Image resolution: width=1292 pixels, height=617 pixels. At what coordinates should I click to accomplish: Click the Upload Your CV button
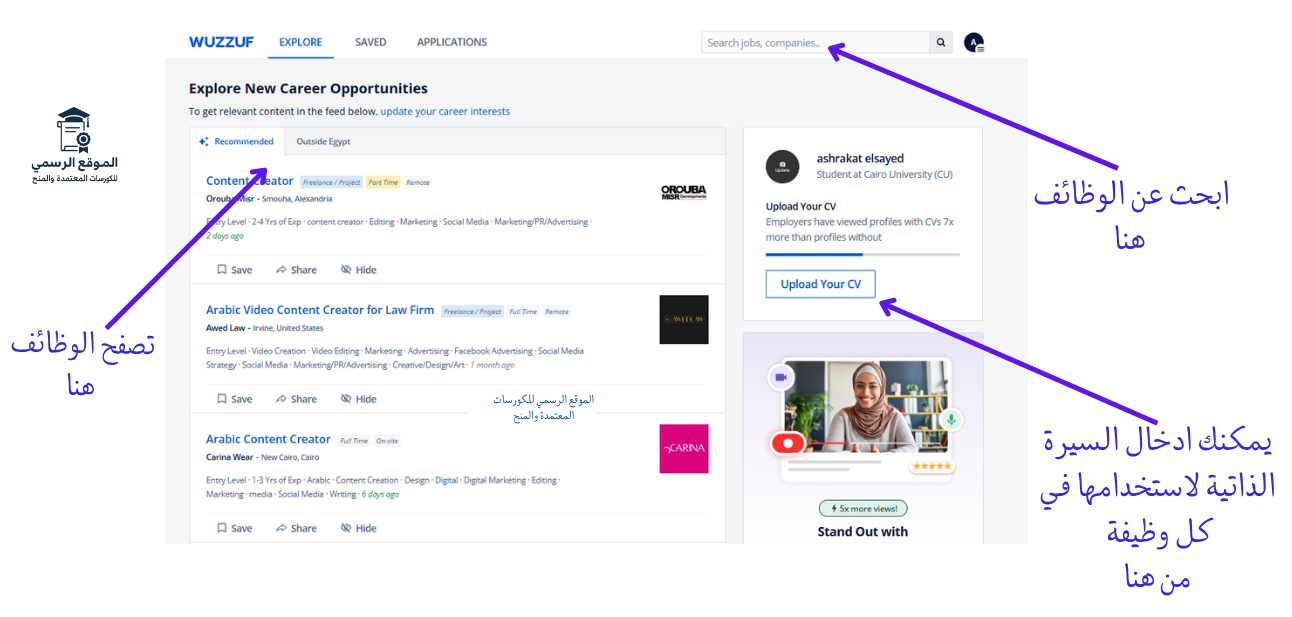820,284
